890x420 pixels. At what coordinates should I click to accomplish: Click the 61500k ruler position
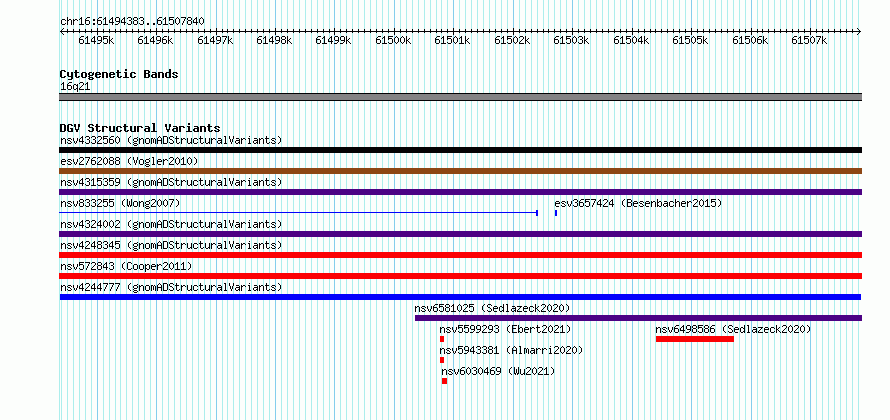[393, 40]
